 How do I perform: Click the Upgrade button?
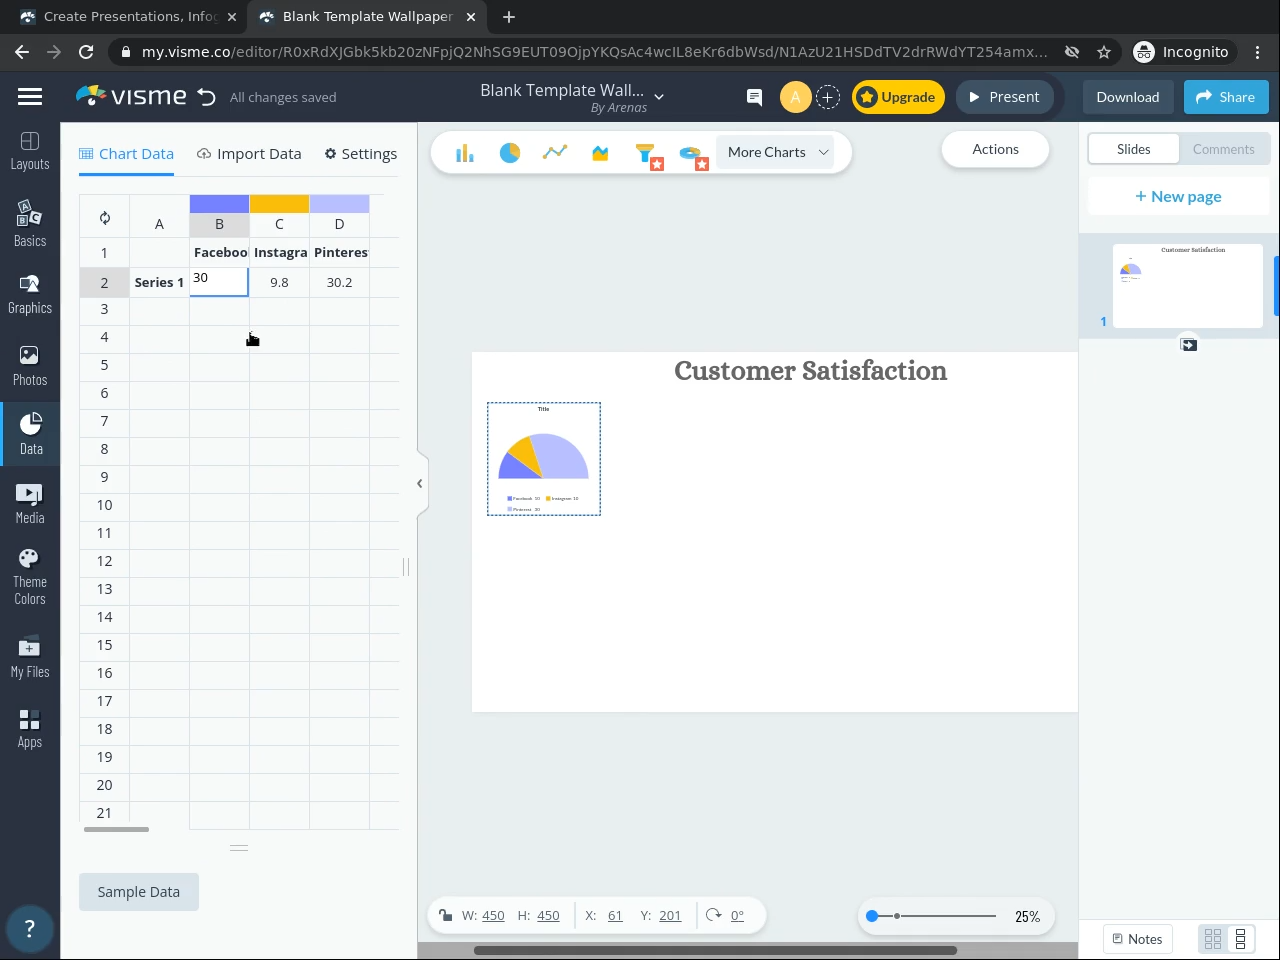point(898,97)
